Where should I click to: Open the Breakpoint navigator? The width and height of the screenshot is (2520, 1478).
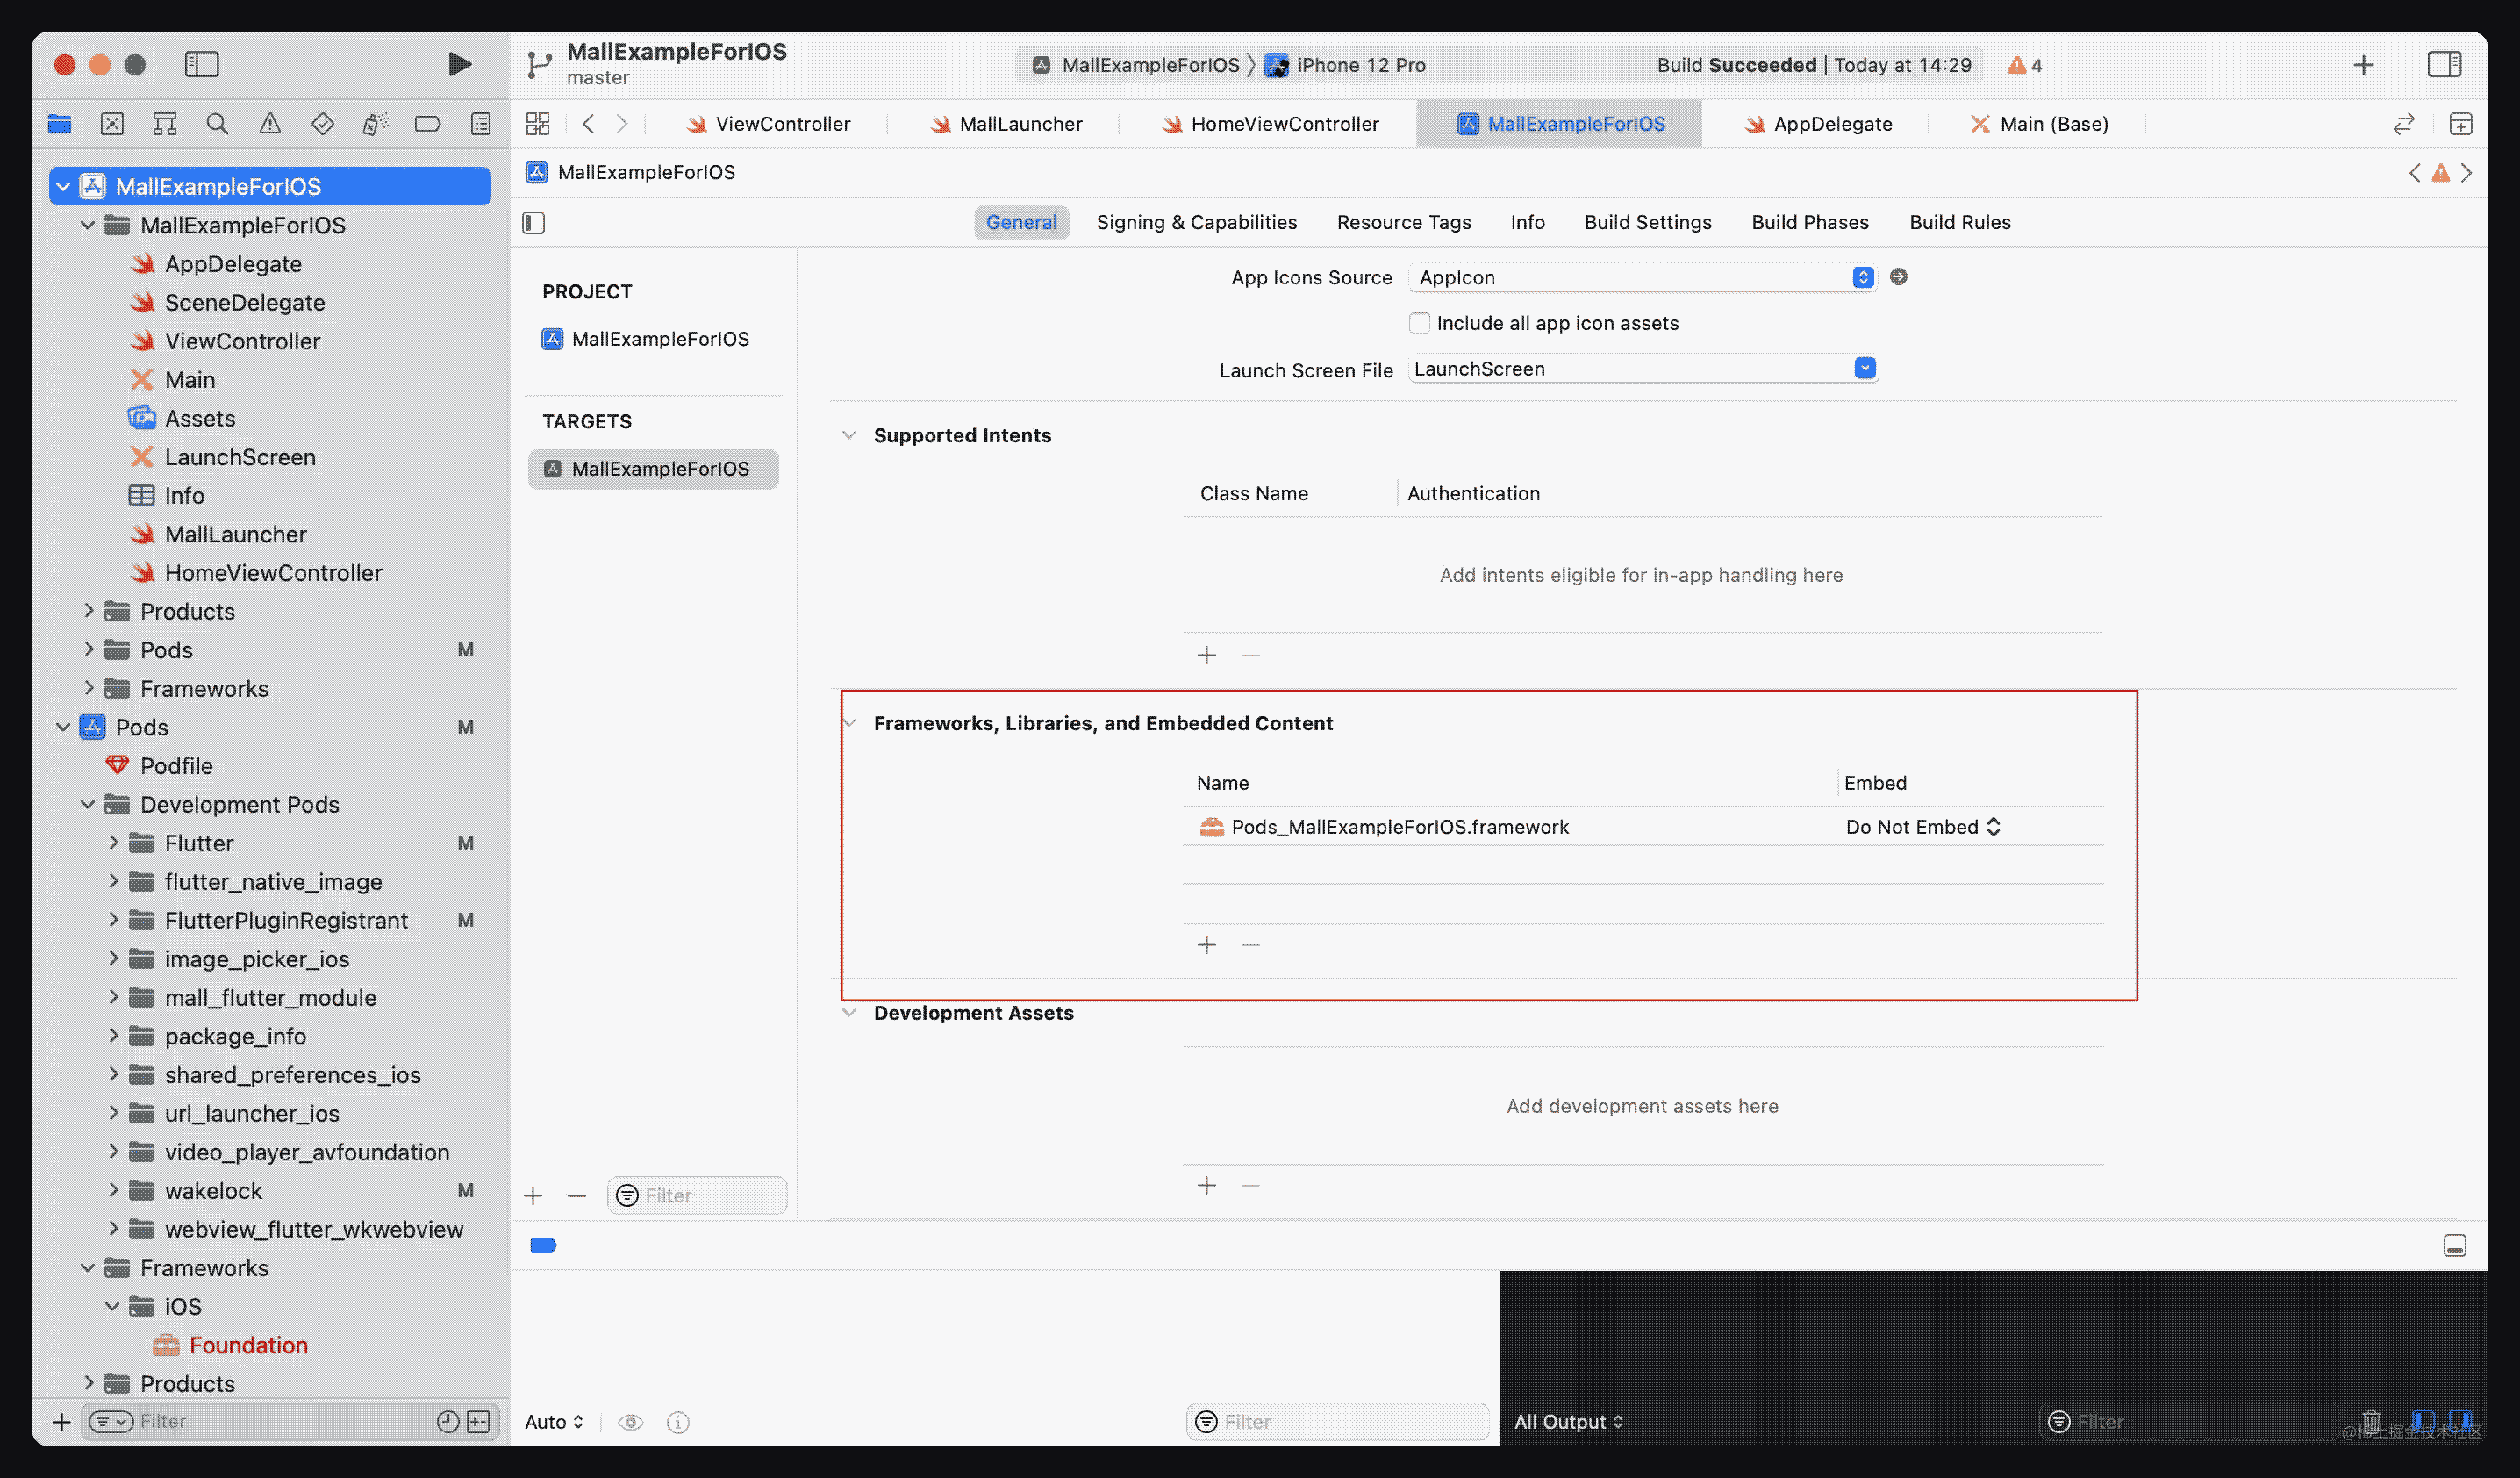(428, 124)
